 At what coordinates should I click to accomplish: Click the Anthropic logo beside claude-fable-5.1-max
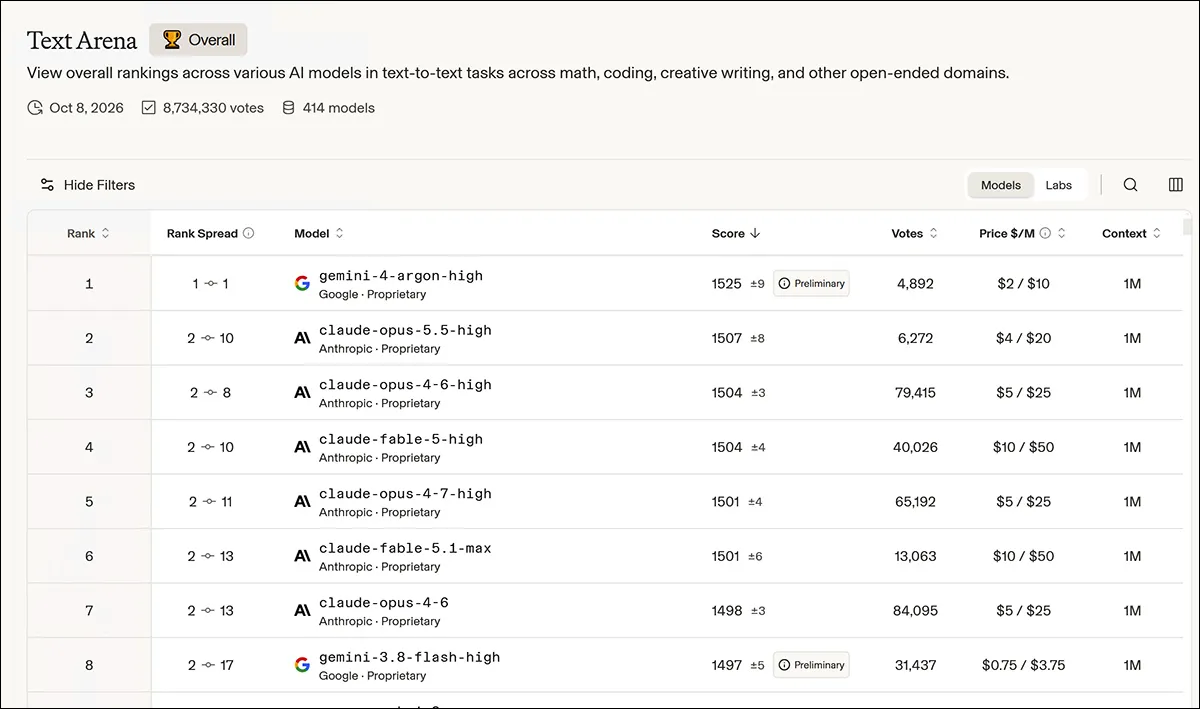tap(302, 556)
